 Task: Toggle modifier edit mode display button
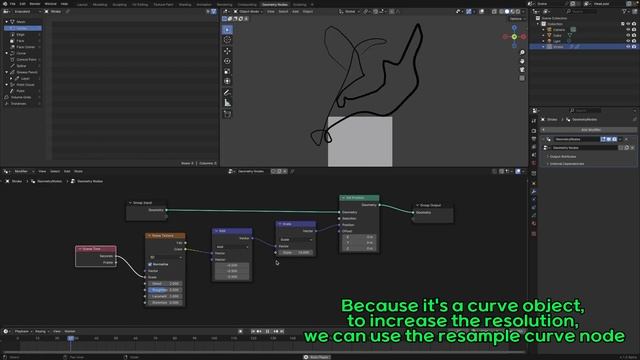pyautogui.click(x=603, y=139)
